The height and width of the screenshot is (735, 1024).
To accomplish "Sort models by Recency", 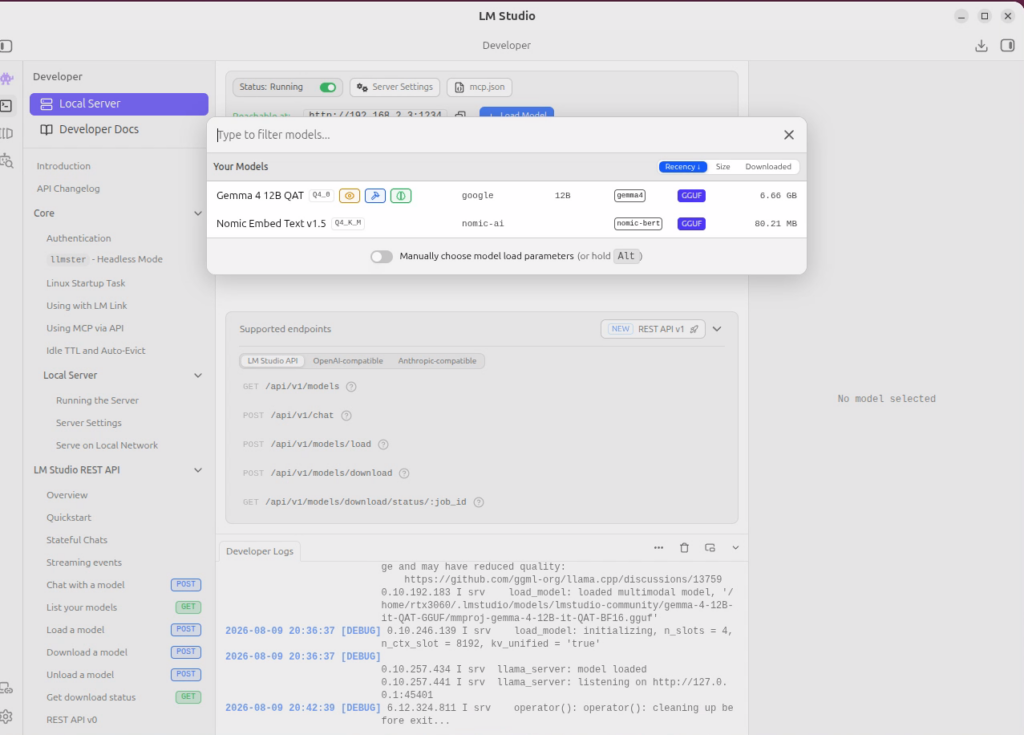I will [682, 167].
